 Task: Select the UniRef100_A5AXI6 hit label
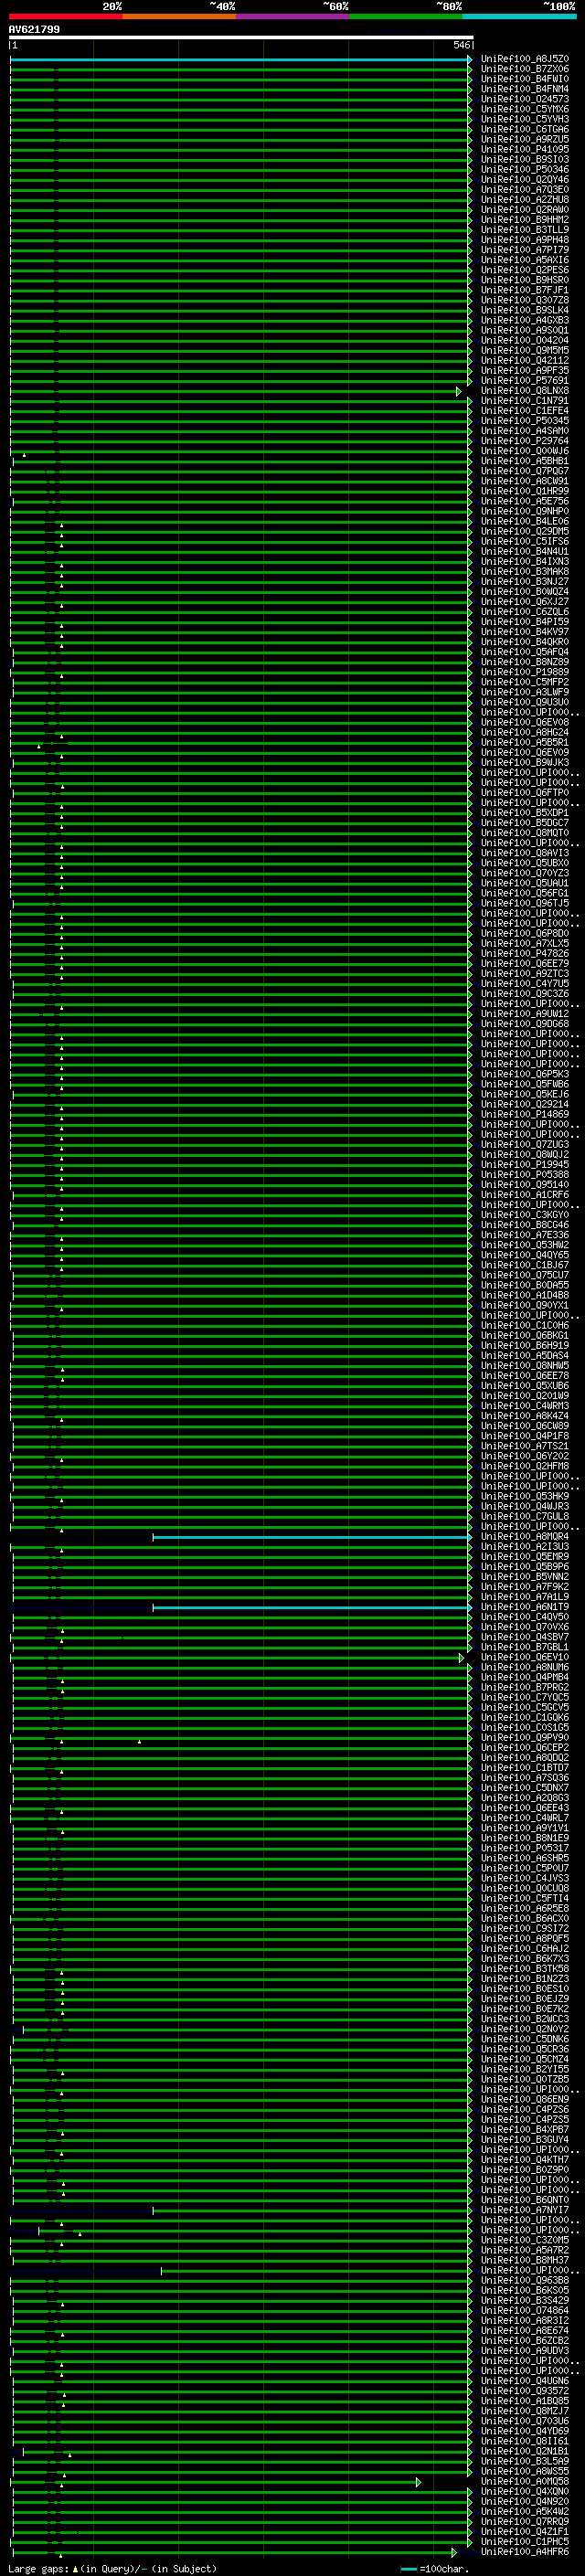pos(525,260)
